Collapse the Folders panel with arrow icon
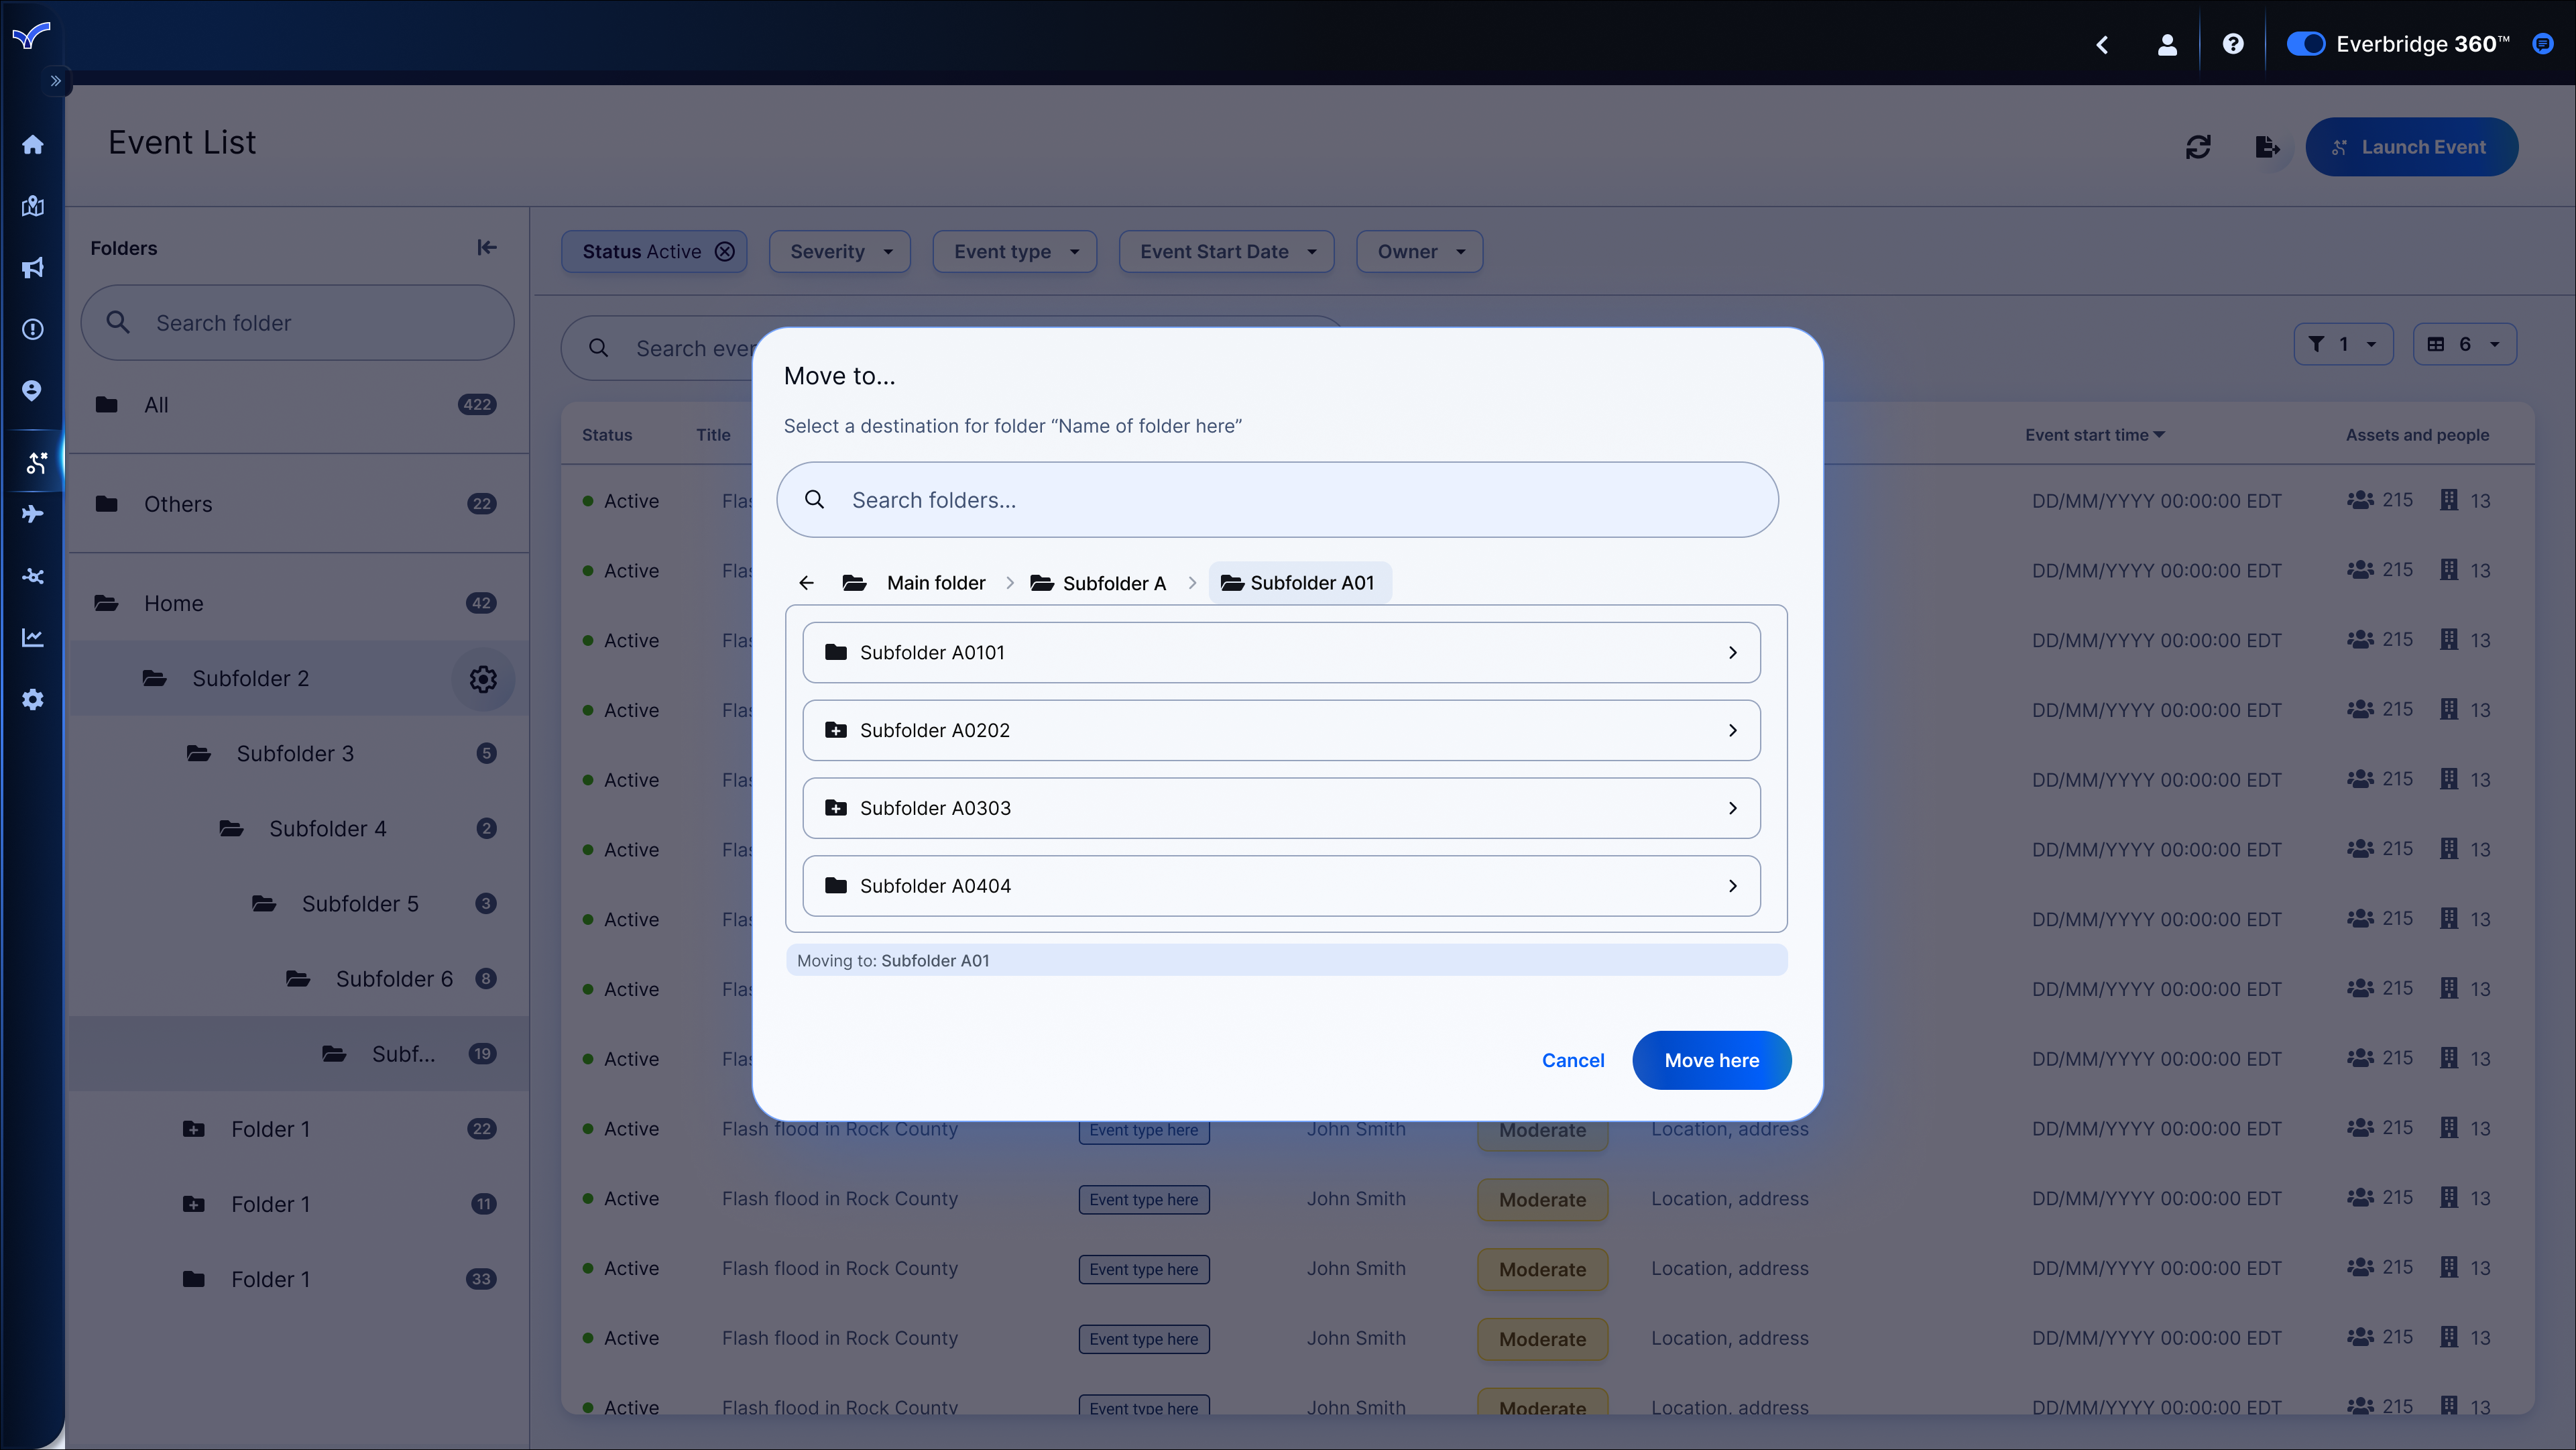The image size is (2576, 1450). point(487,247)
